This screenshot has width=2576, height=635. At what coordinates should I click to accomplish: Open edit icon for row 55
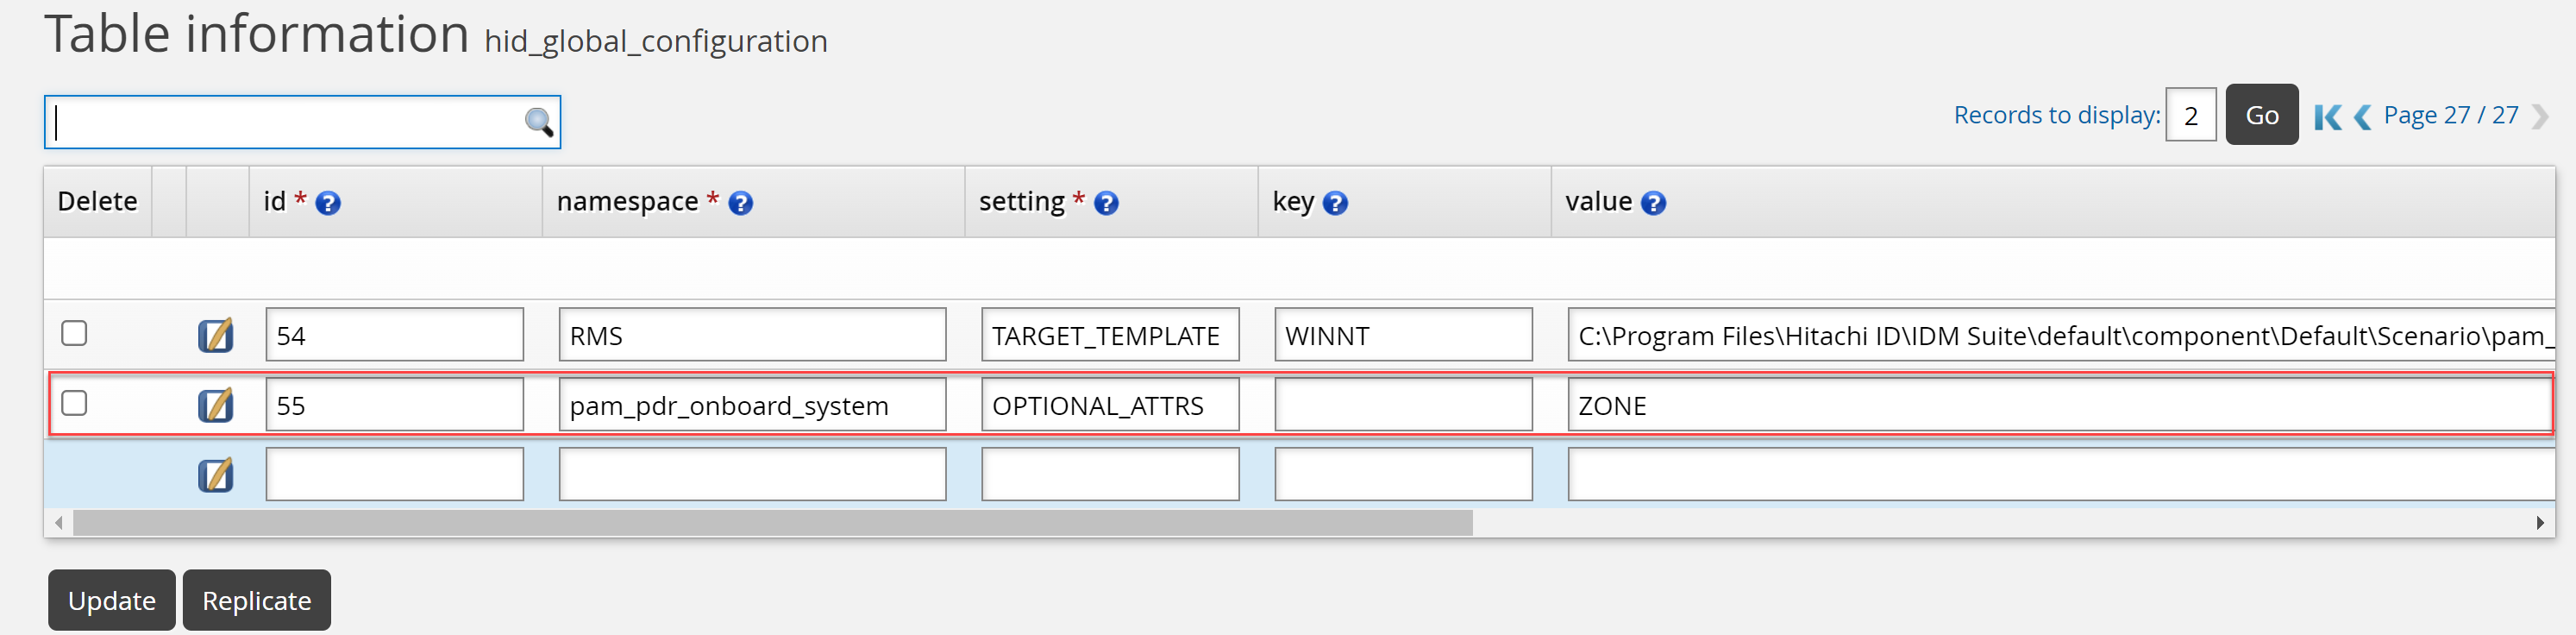click(215, 405)
